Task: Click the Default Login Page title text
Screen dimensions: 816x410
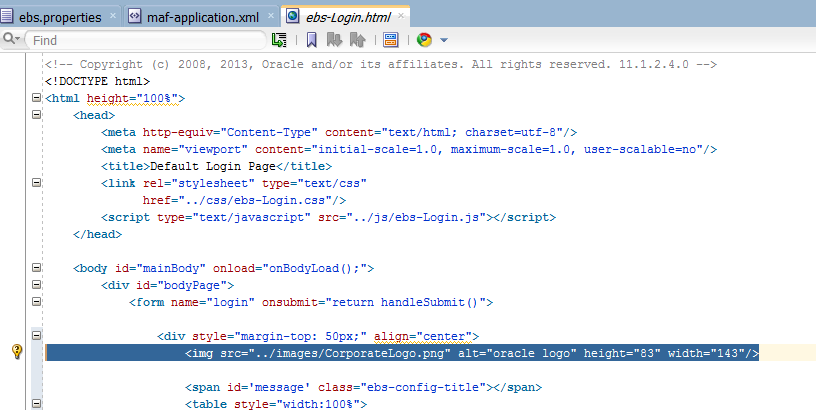Action: (213, 166)
